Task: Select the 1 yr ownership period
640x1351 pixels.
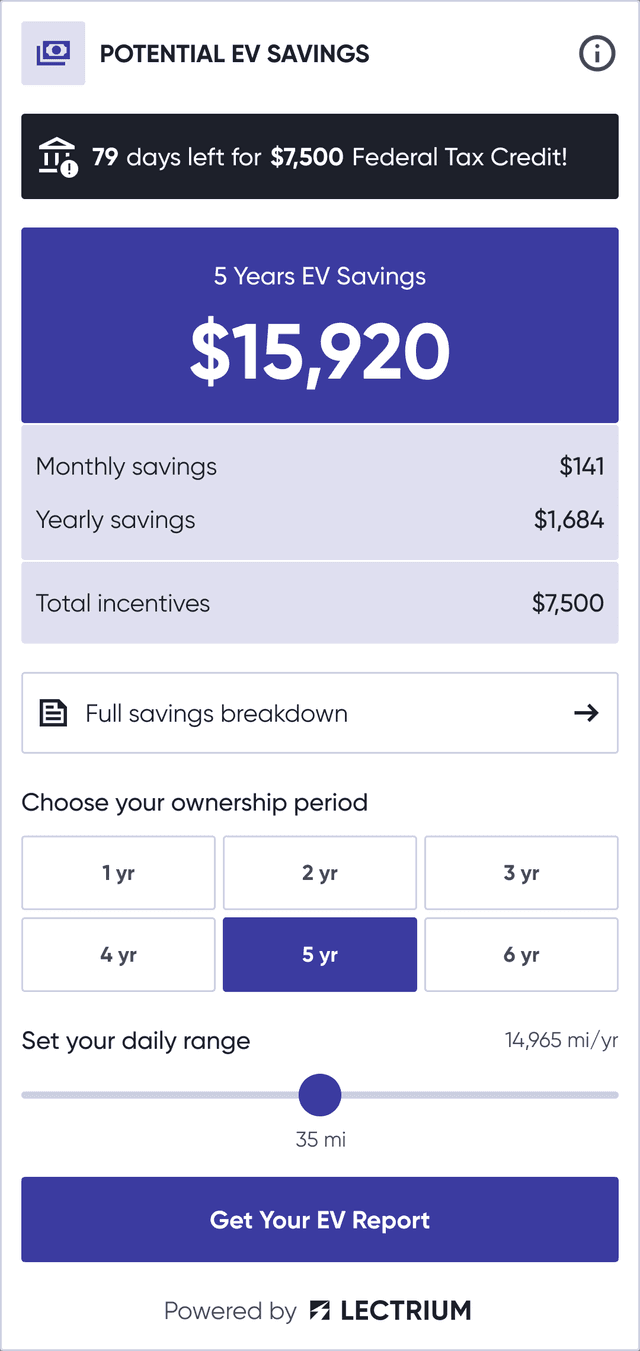Action: pos(118,873)
